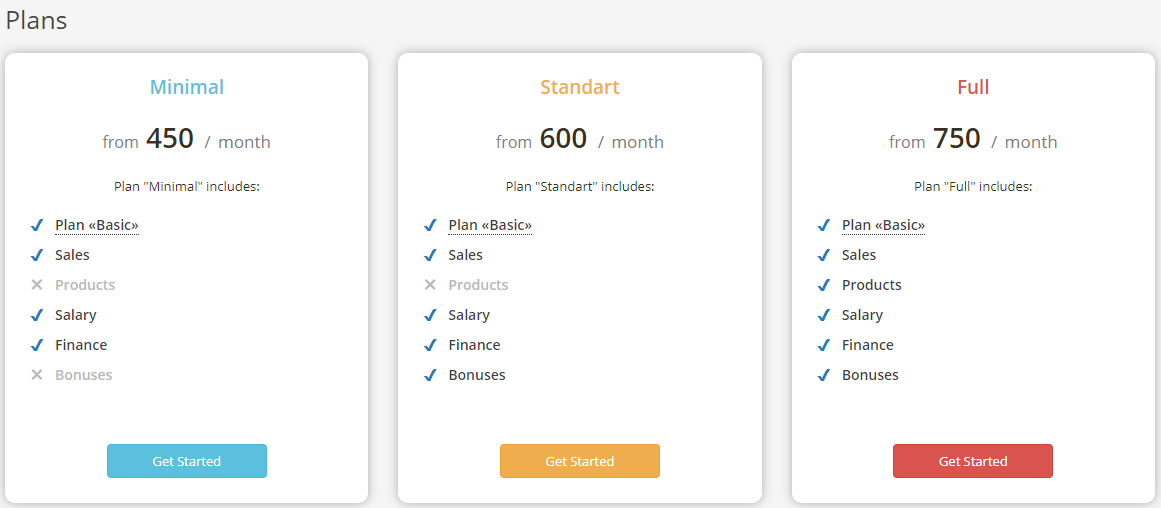Click the checkmark next to Finance in Full plan

click(x=823, y=345)
